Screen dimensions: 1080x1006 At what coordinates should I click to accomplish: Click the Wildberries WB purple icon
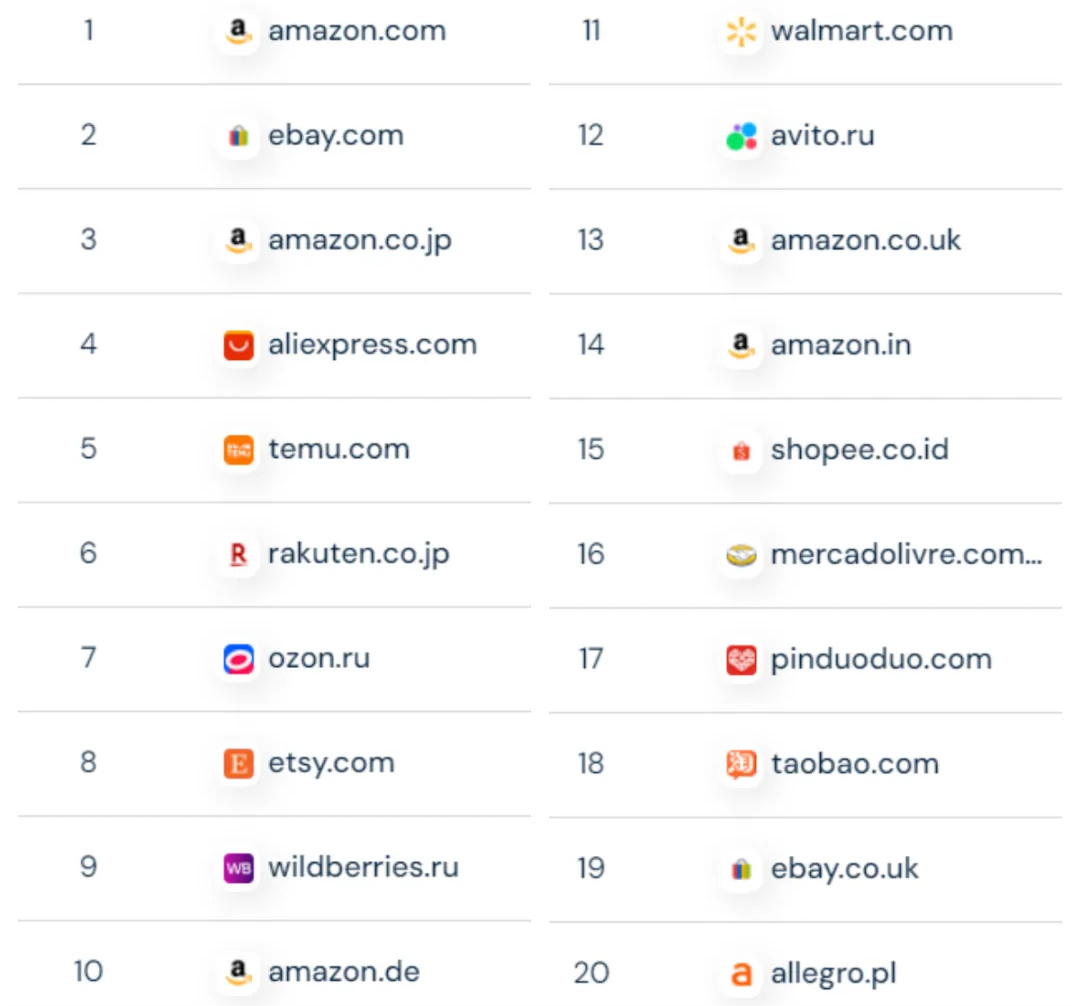coord(238,868)
